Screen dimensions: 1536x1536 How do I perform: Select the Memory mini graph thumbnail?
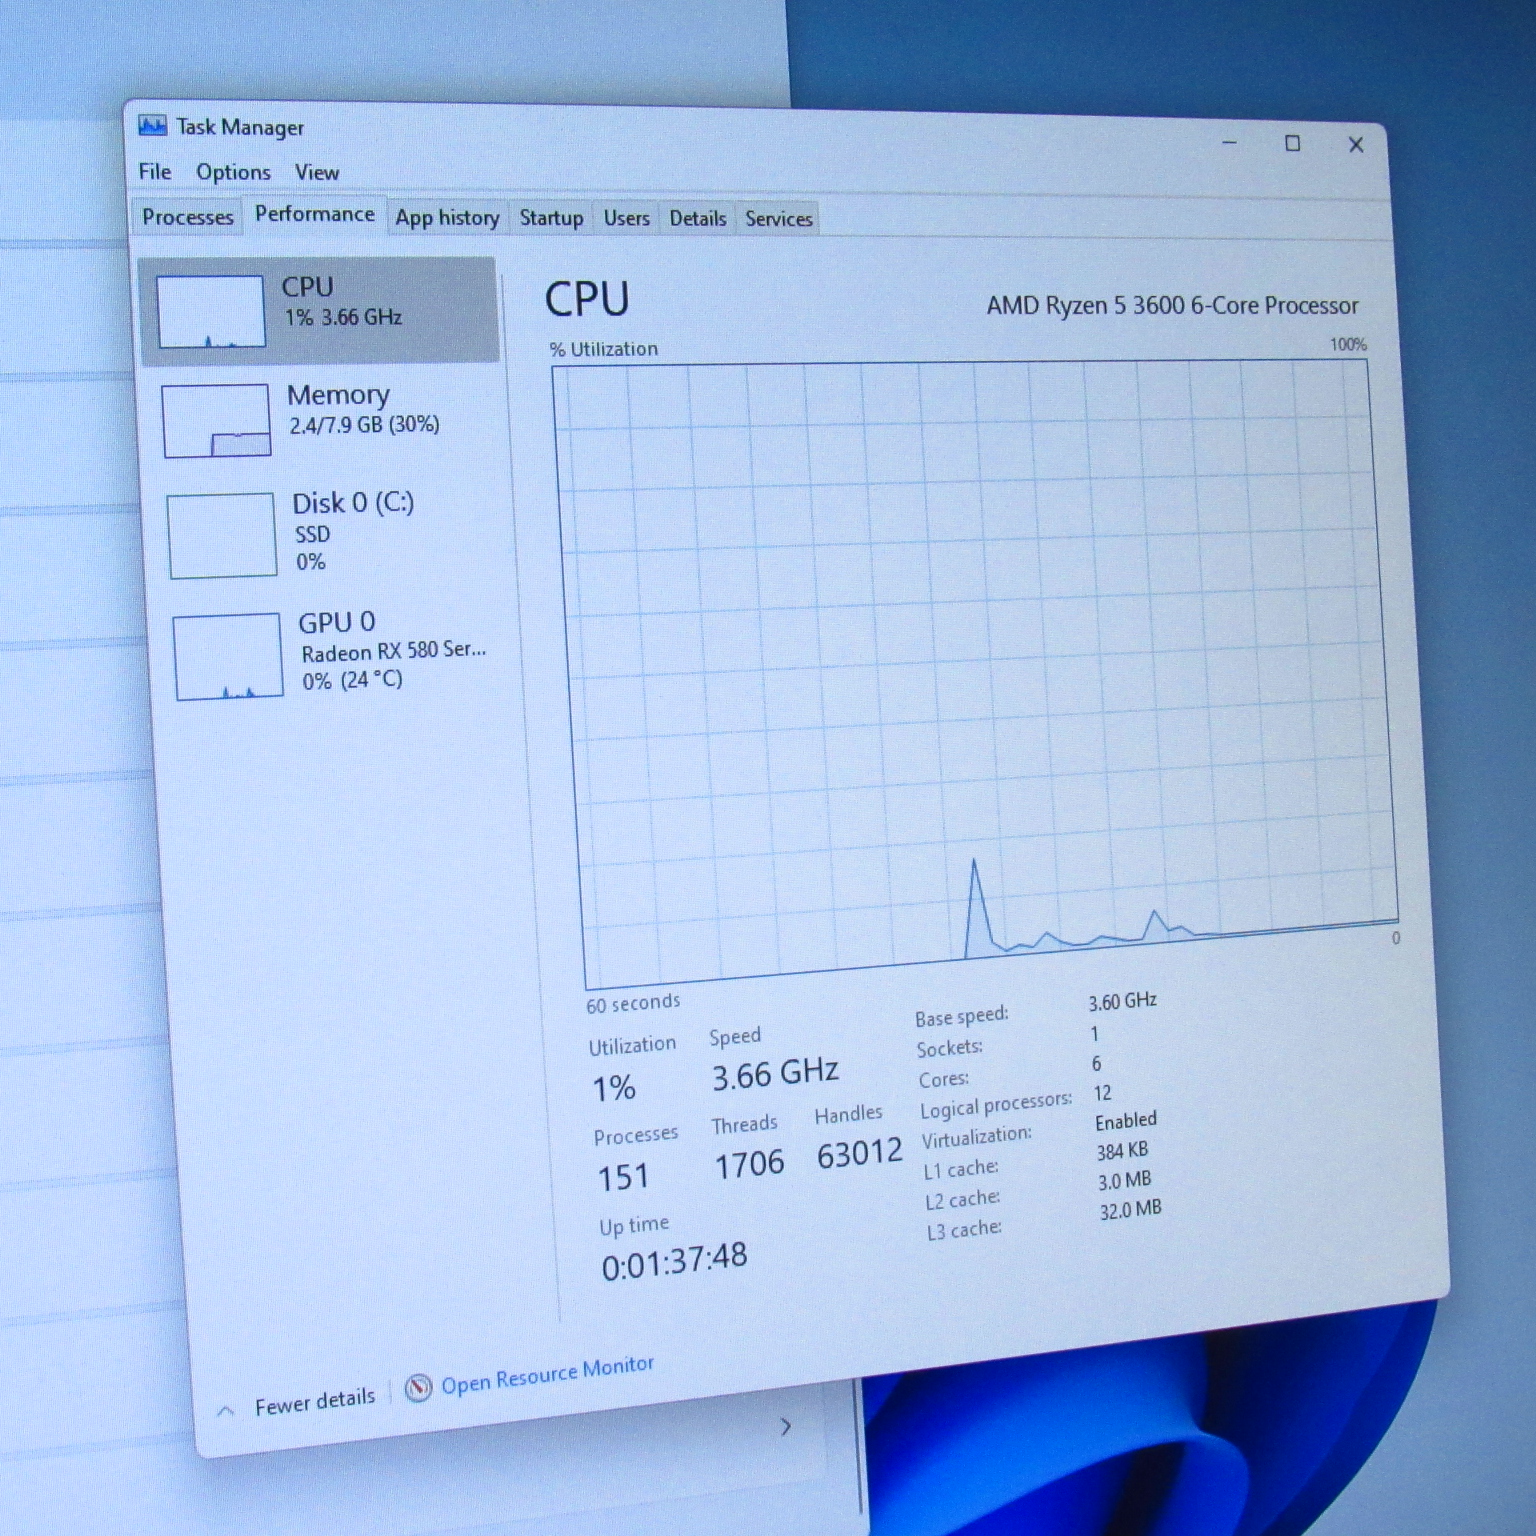(216, 421)
